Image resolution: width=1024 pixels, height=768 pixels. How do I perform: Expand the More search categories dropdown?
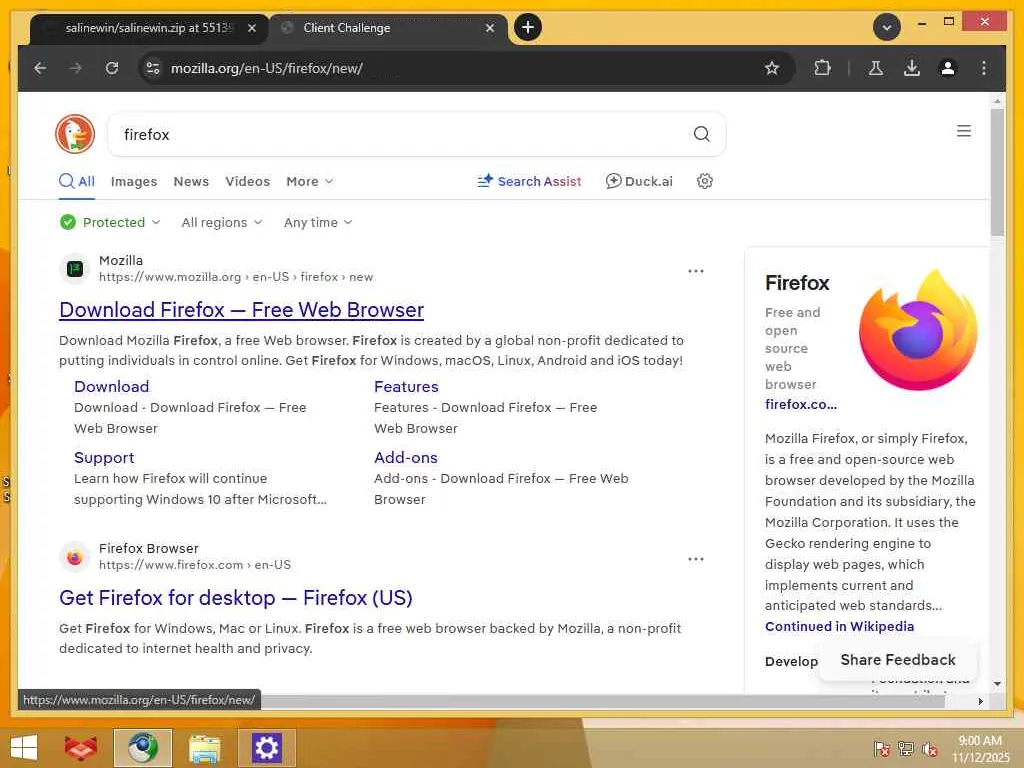(310, 182)
